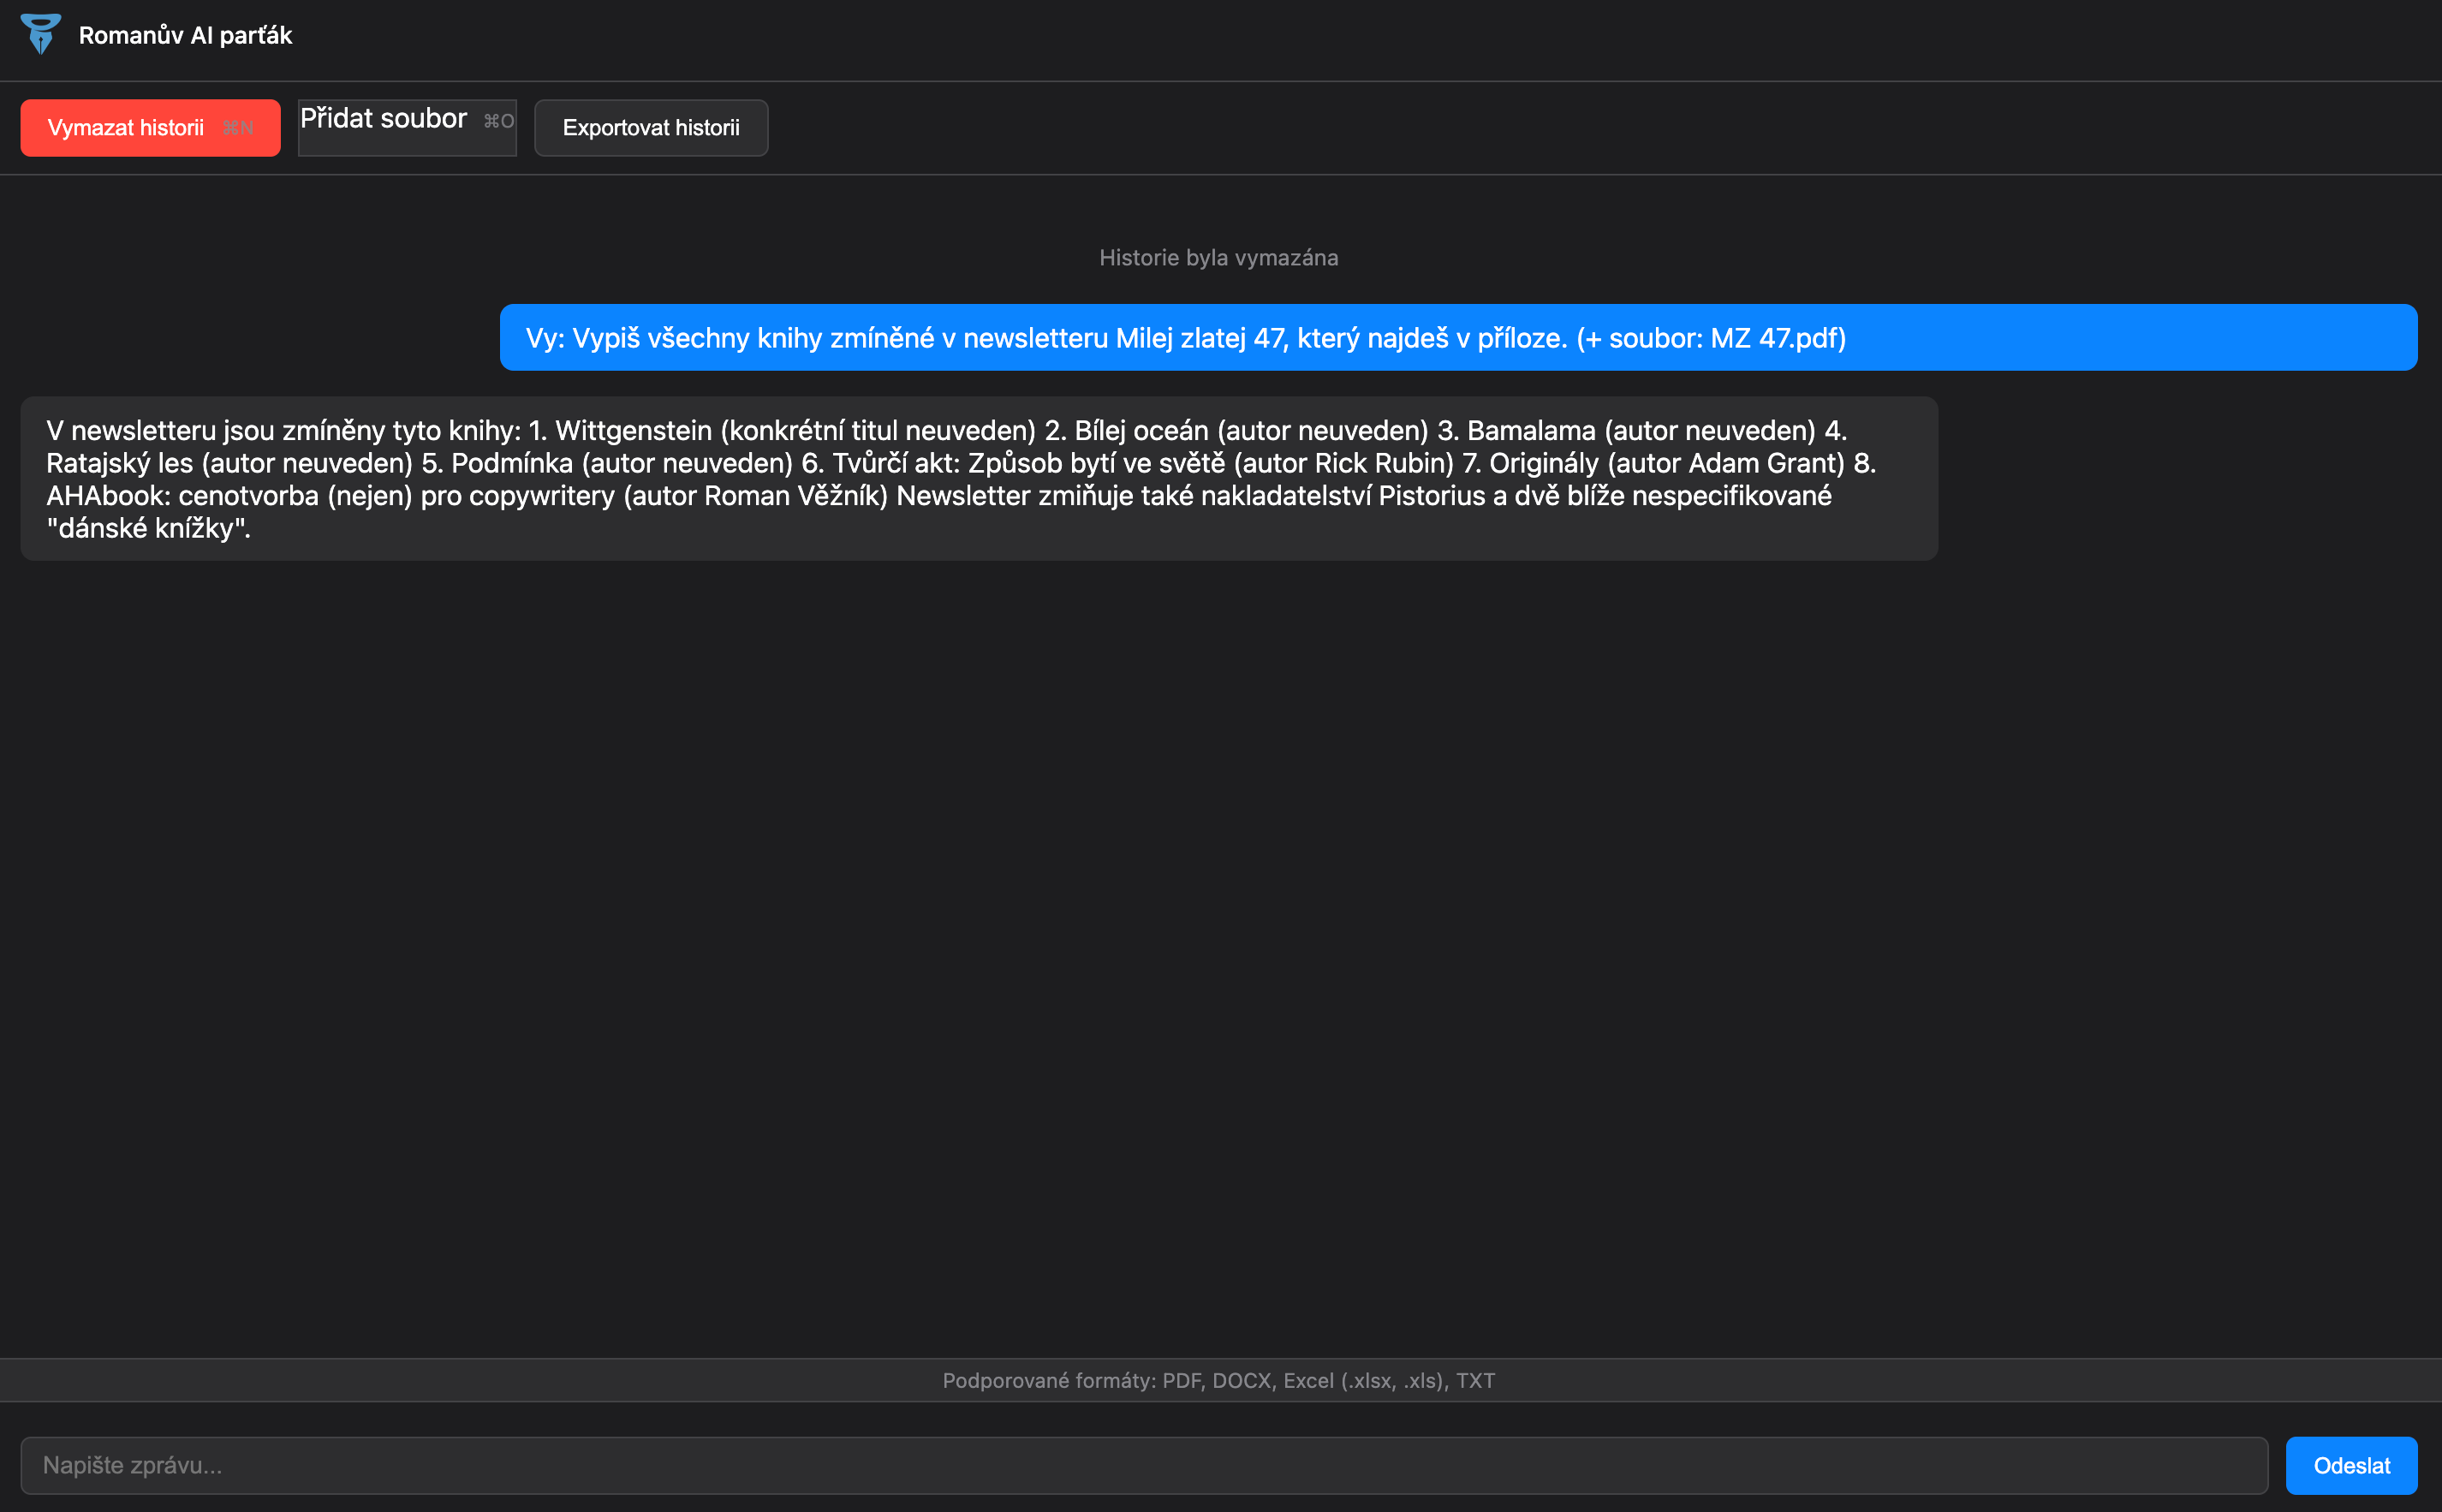Click the Historie byla vymazána notice
Screen dimensions: 2442x1512
[x=1219, y=257]
